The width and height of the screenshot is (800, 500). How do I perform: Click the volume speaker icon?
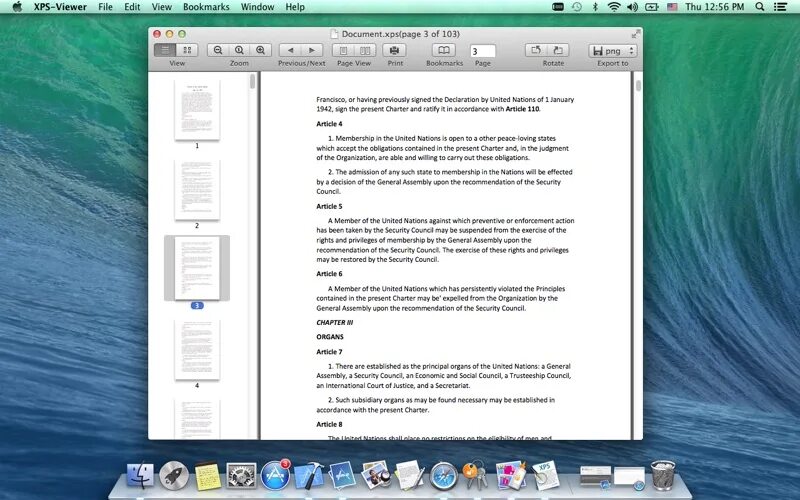point(632,7)
